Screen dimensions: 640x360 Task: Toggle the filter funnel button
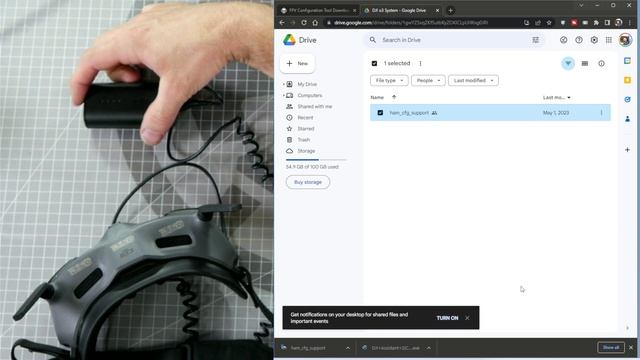coord(568,63)
